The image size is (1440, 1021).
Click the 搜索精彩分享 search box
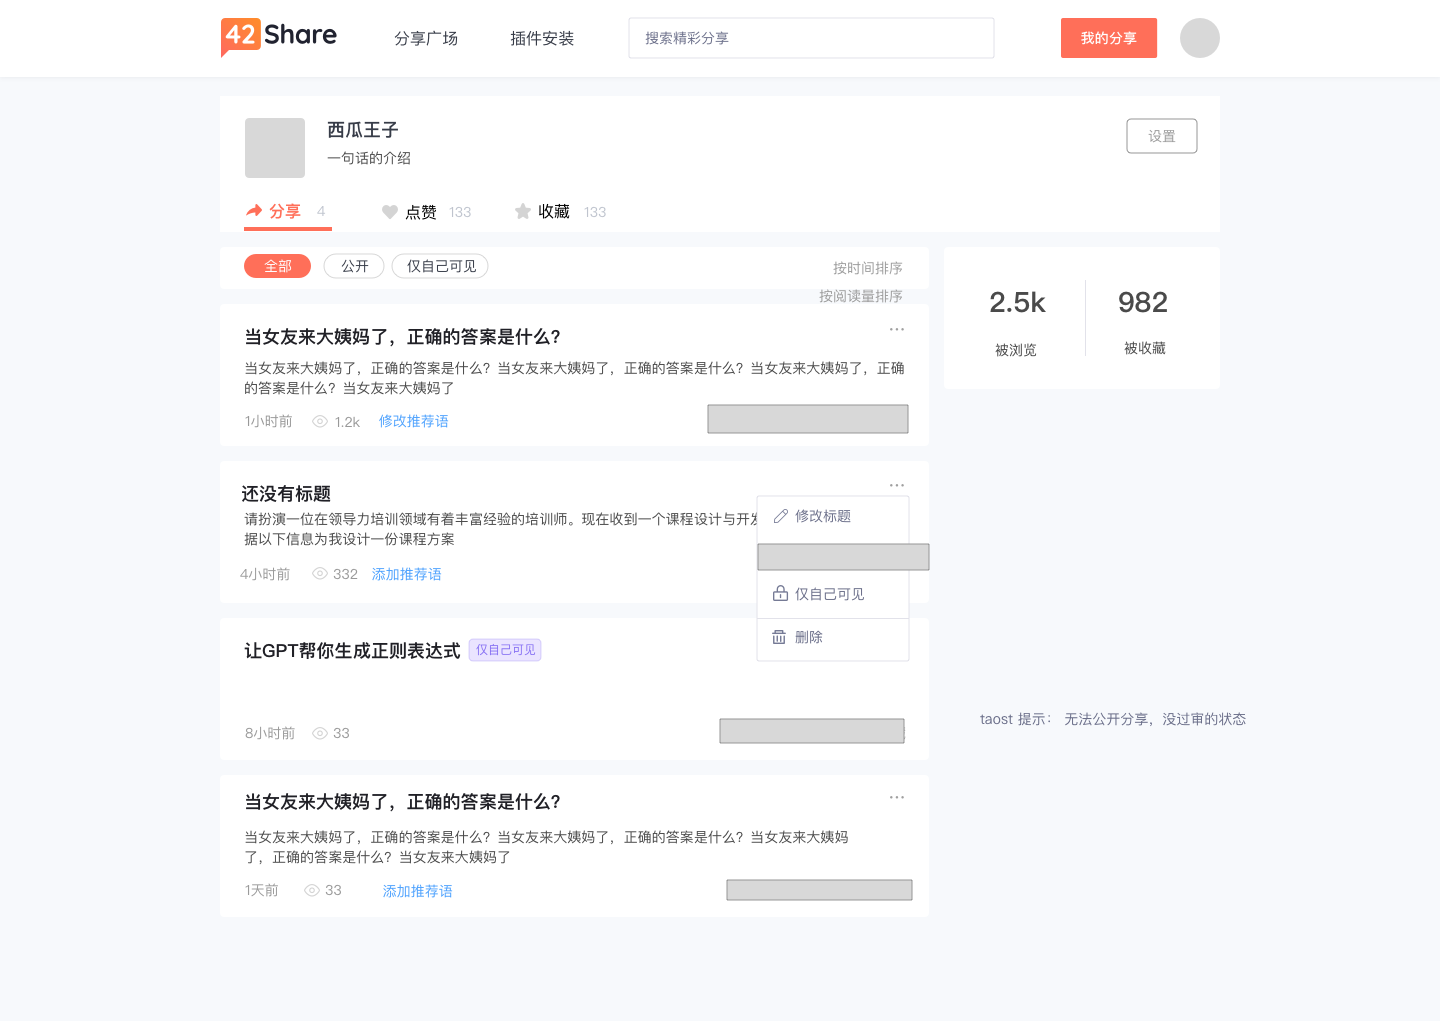coord(811,38)
